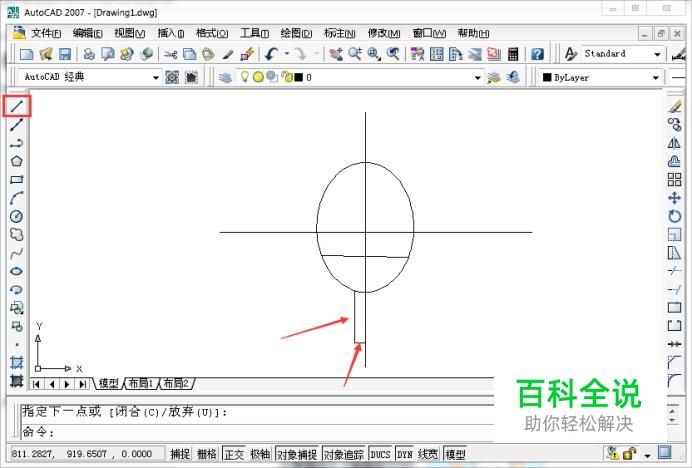Click the Help question mark icon

pos(537,54)
